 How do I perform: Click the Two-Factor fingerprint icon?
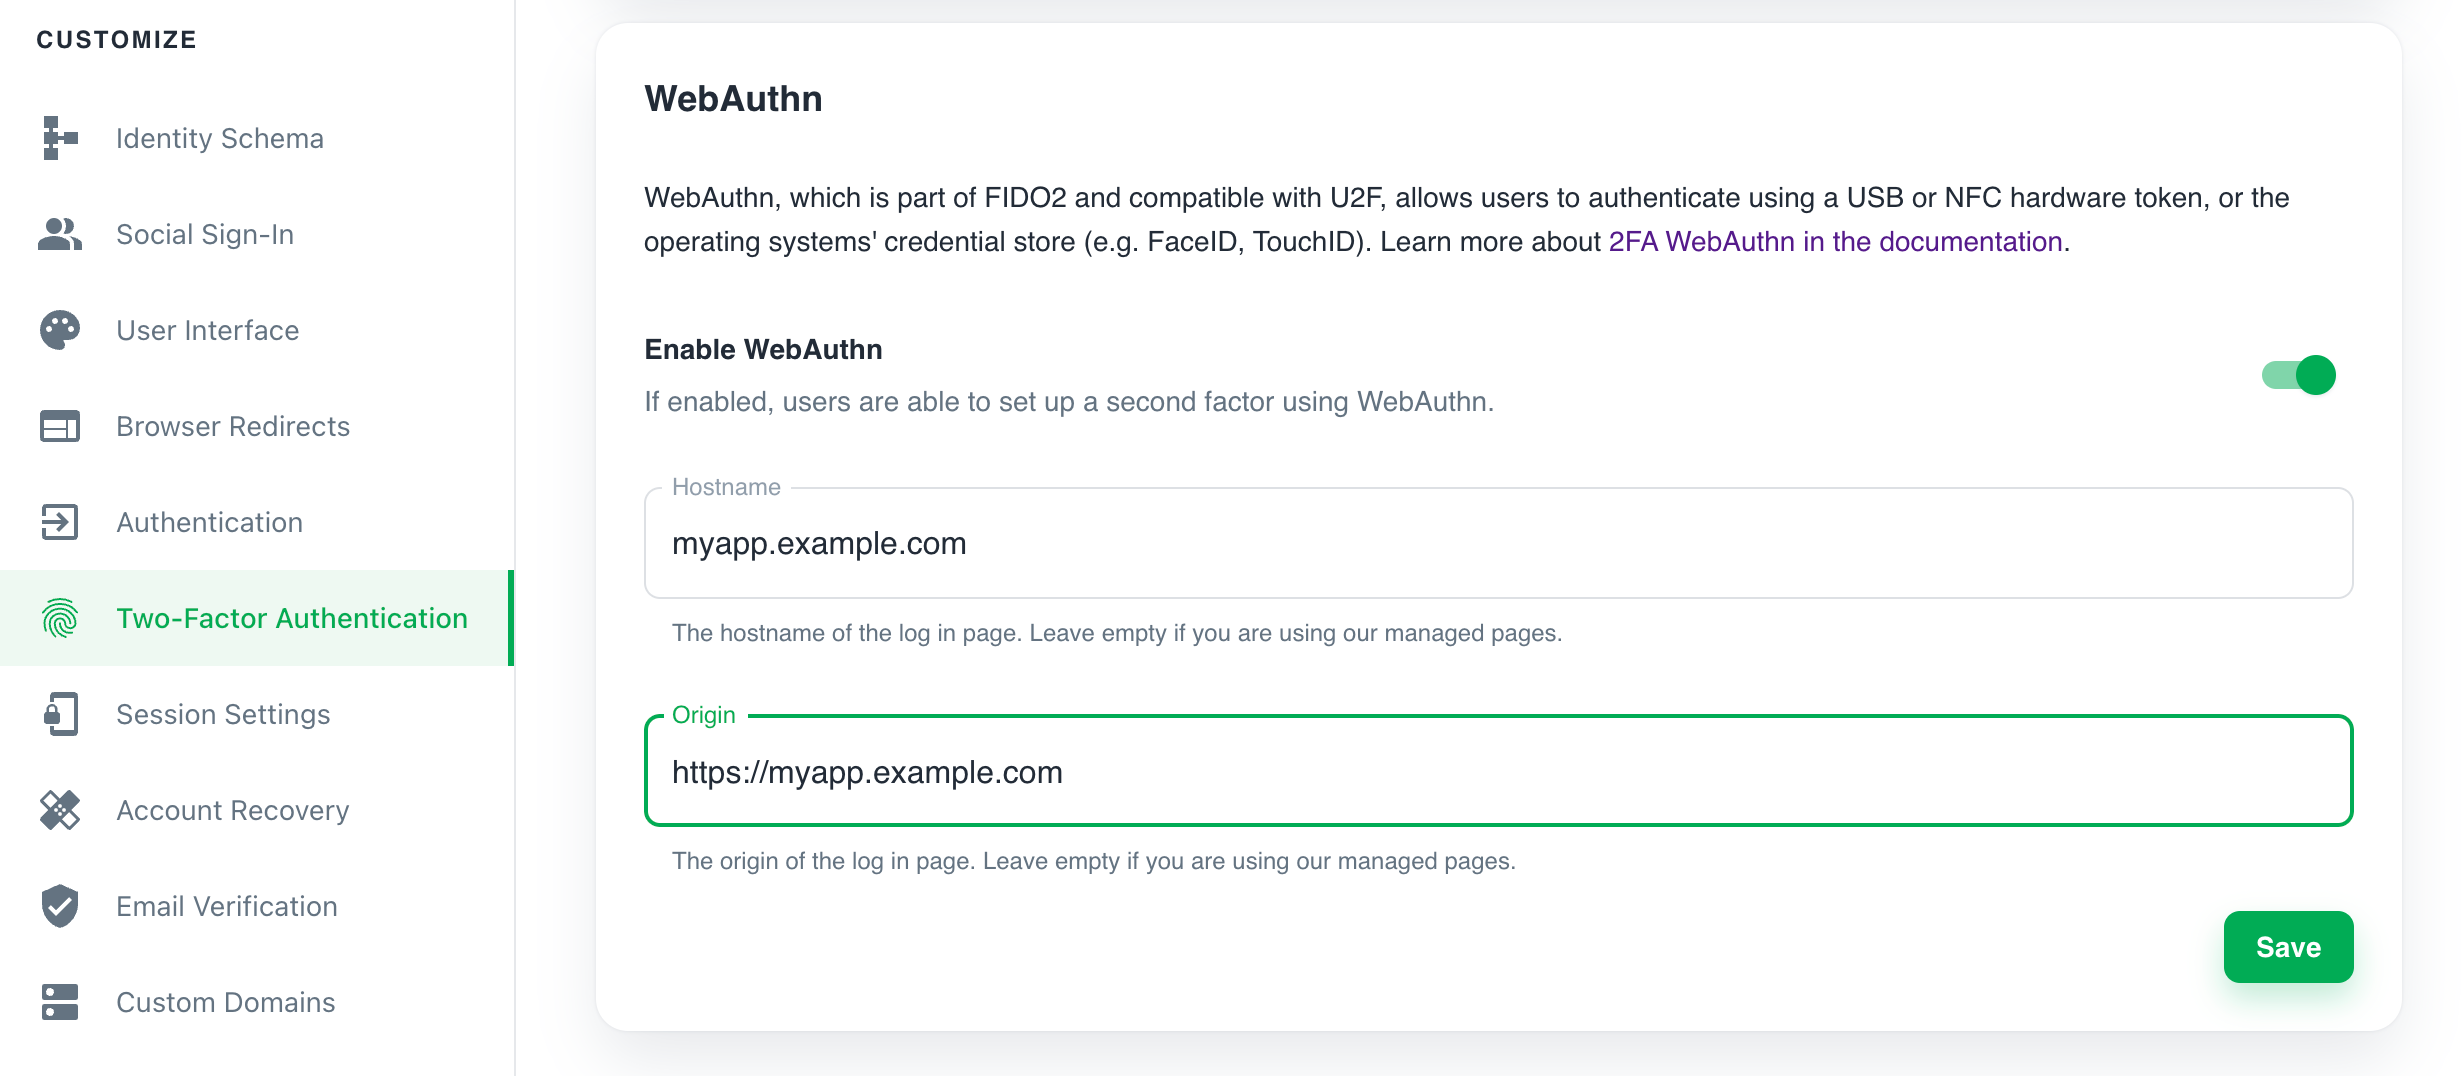click(60, 618)
